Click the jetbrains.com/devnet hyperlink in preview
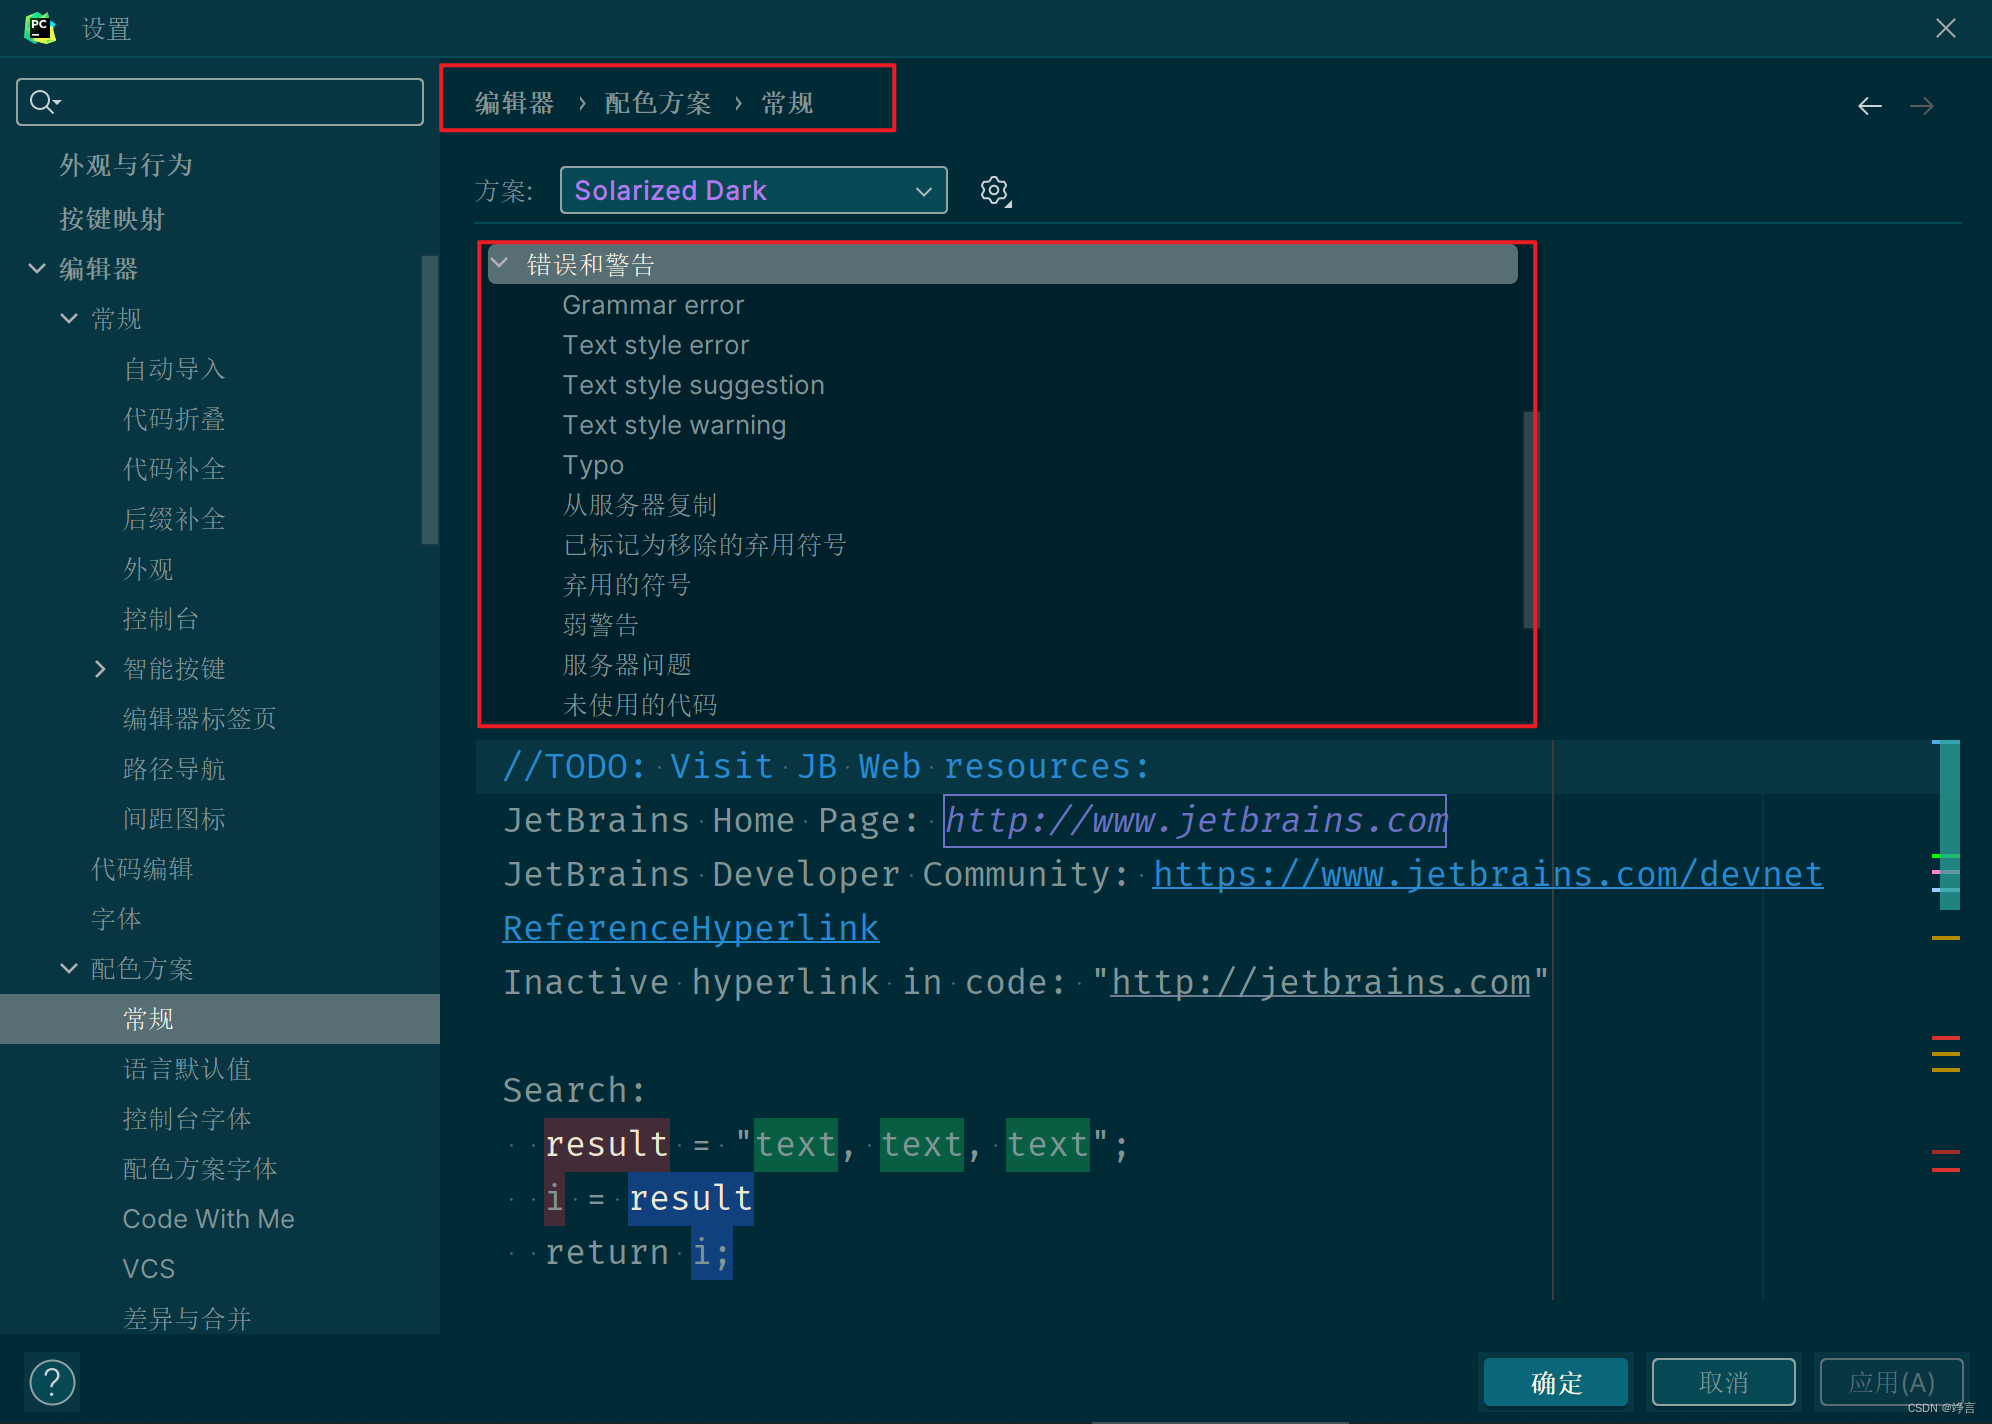This screenshot has width=1992, height=1424. pyautogui.click(x=1487, y=874)
